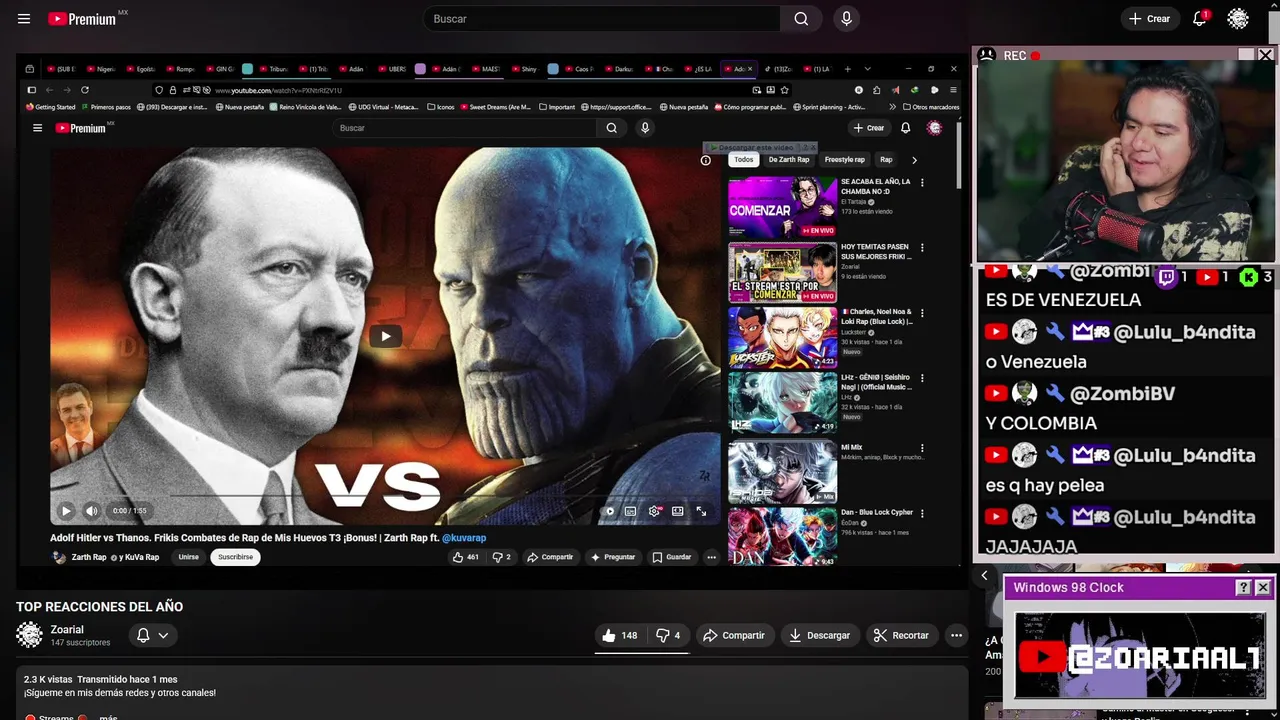This screenshot has width=1280, height=720.
Task: Click Compartir below the TOP REACCIONES video
Action: pos(733,635)
